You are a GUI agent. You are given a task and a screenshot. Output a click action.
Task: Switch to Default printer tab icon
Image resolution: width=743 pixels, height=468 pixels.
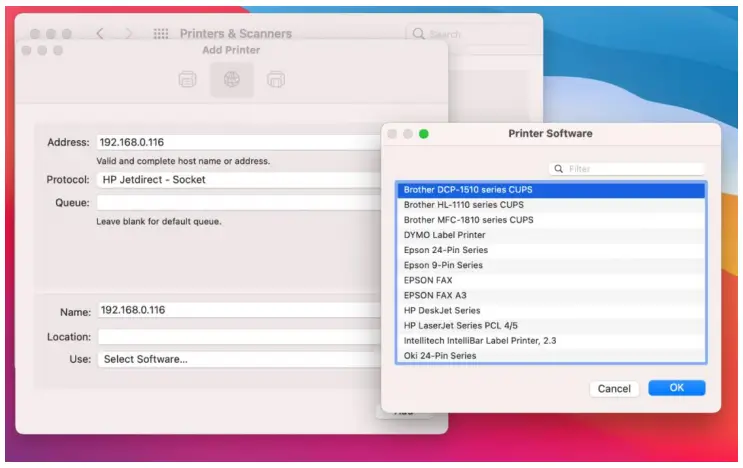(188, 80)
